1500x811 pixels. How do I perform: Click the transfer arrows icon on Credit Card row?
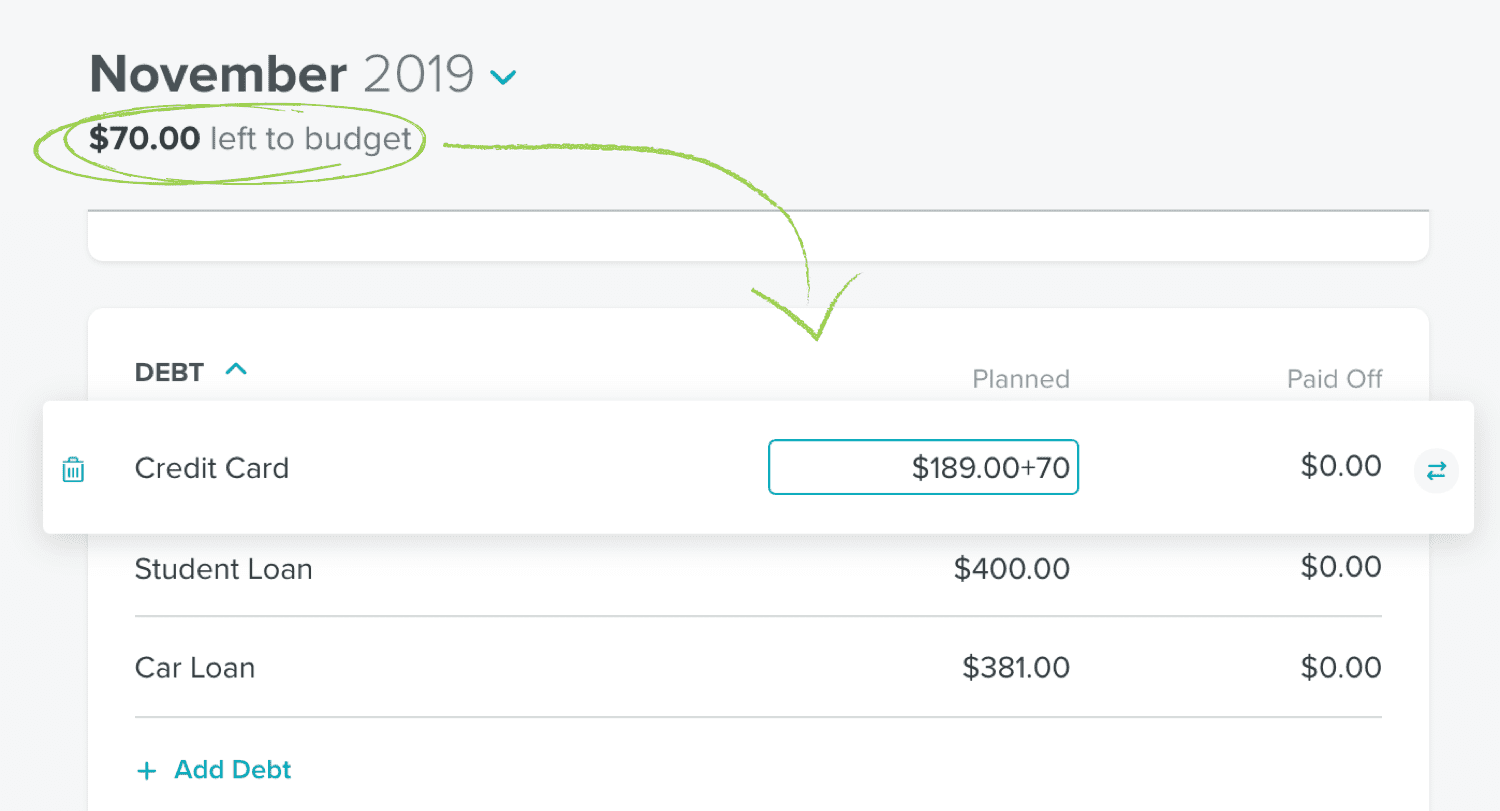click(1436, 470)
